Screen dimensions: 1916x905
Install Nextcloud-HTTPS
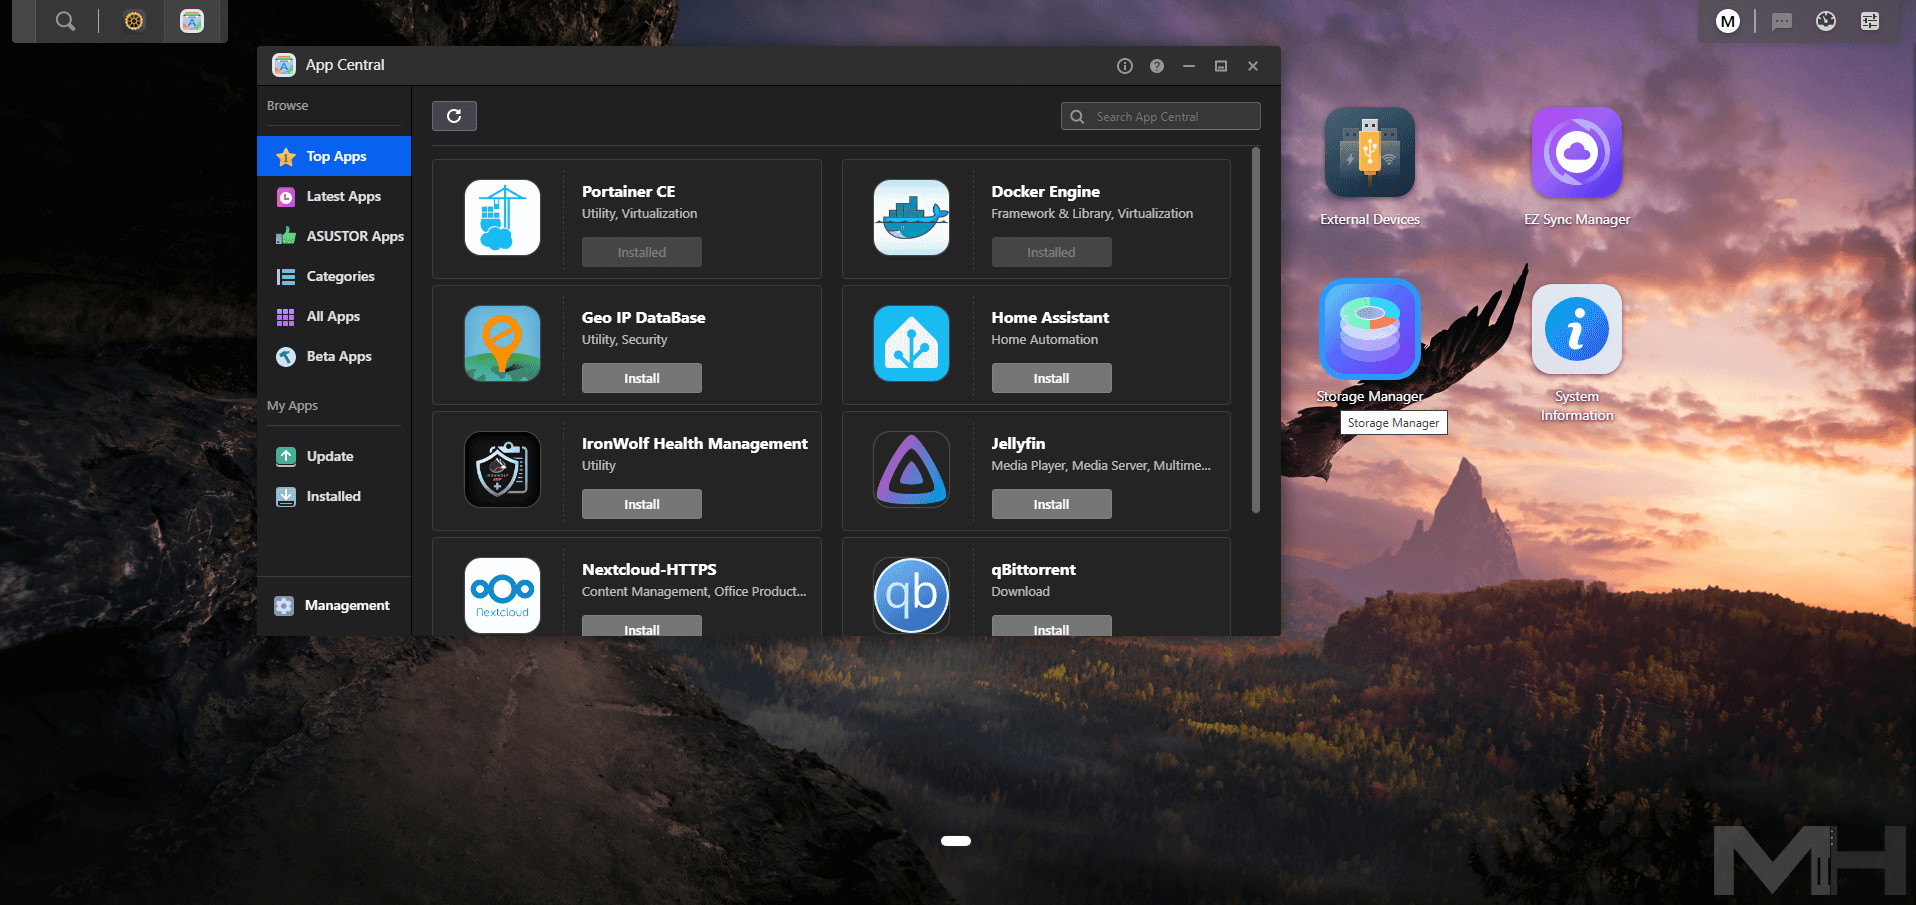pos(642,626)
